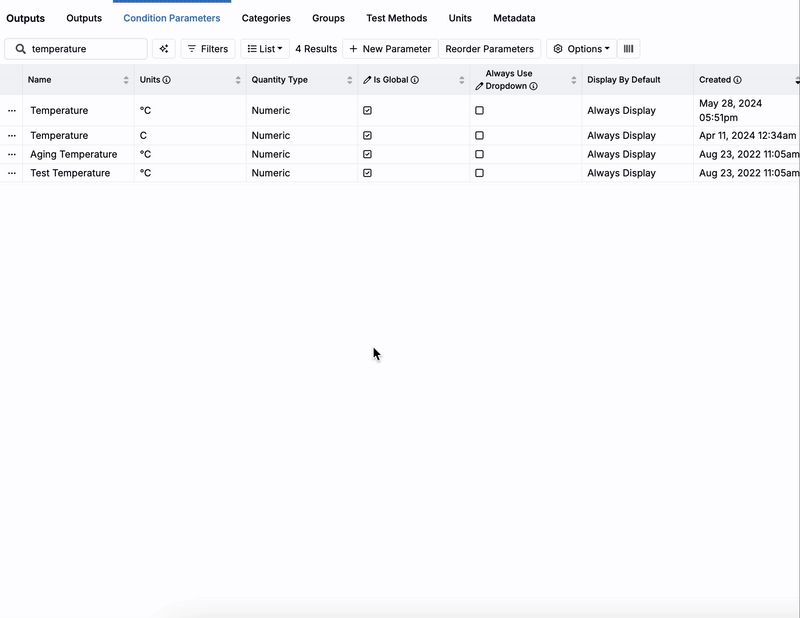Open row menu for Aging Temperature
The width and height of the screenshot is (800, 618).
point(12,154)
